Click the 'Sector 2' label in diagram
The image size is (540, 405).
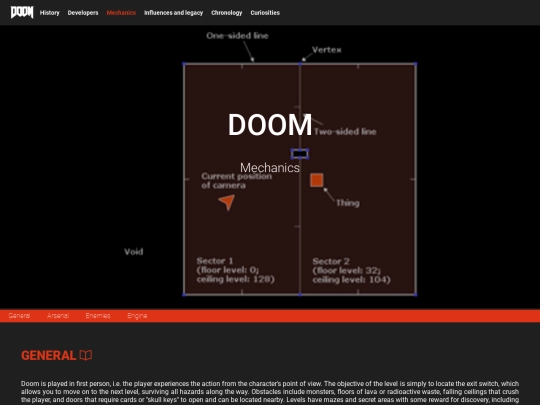[331, 261]
